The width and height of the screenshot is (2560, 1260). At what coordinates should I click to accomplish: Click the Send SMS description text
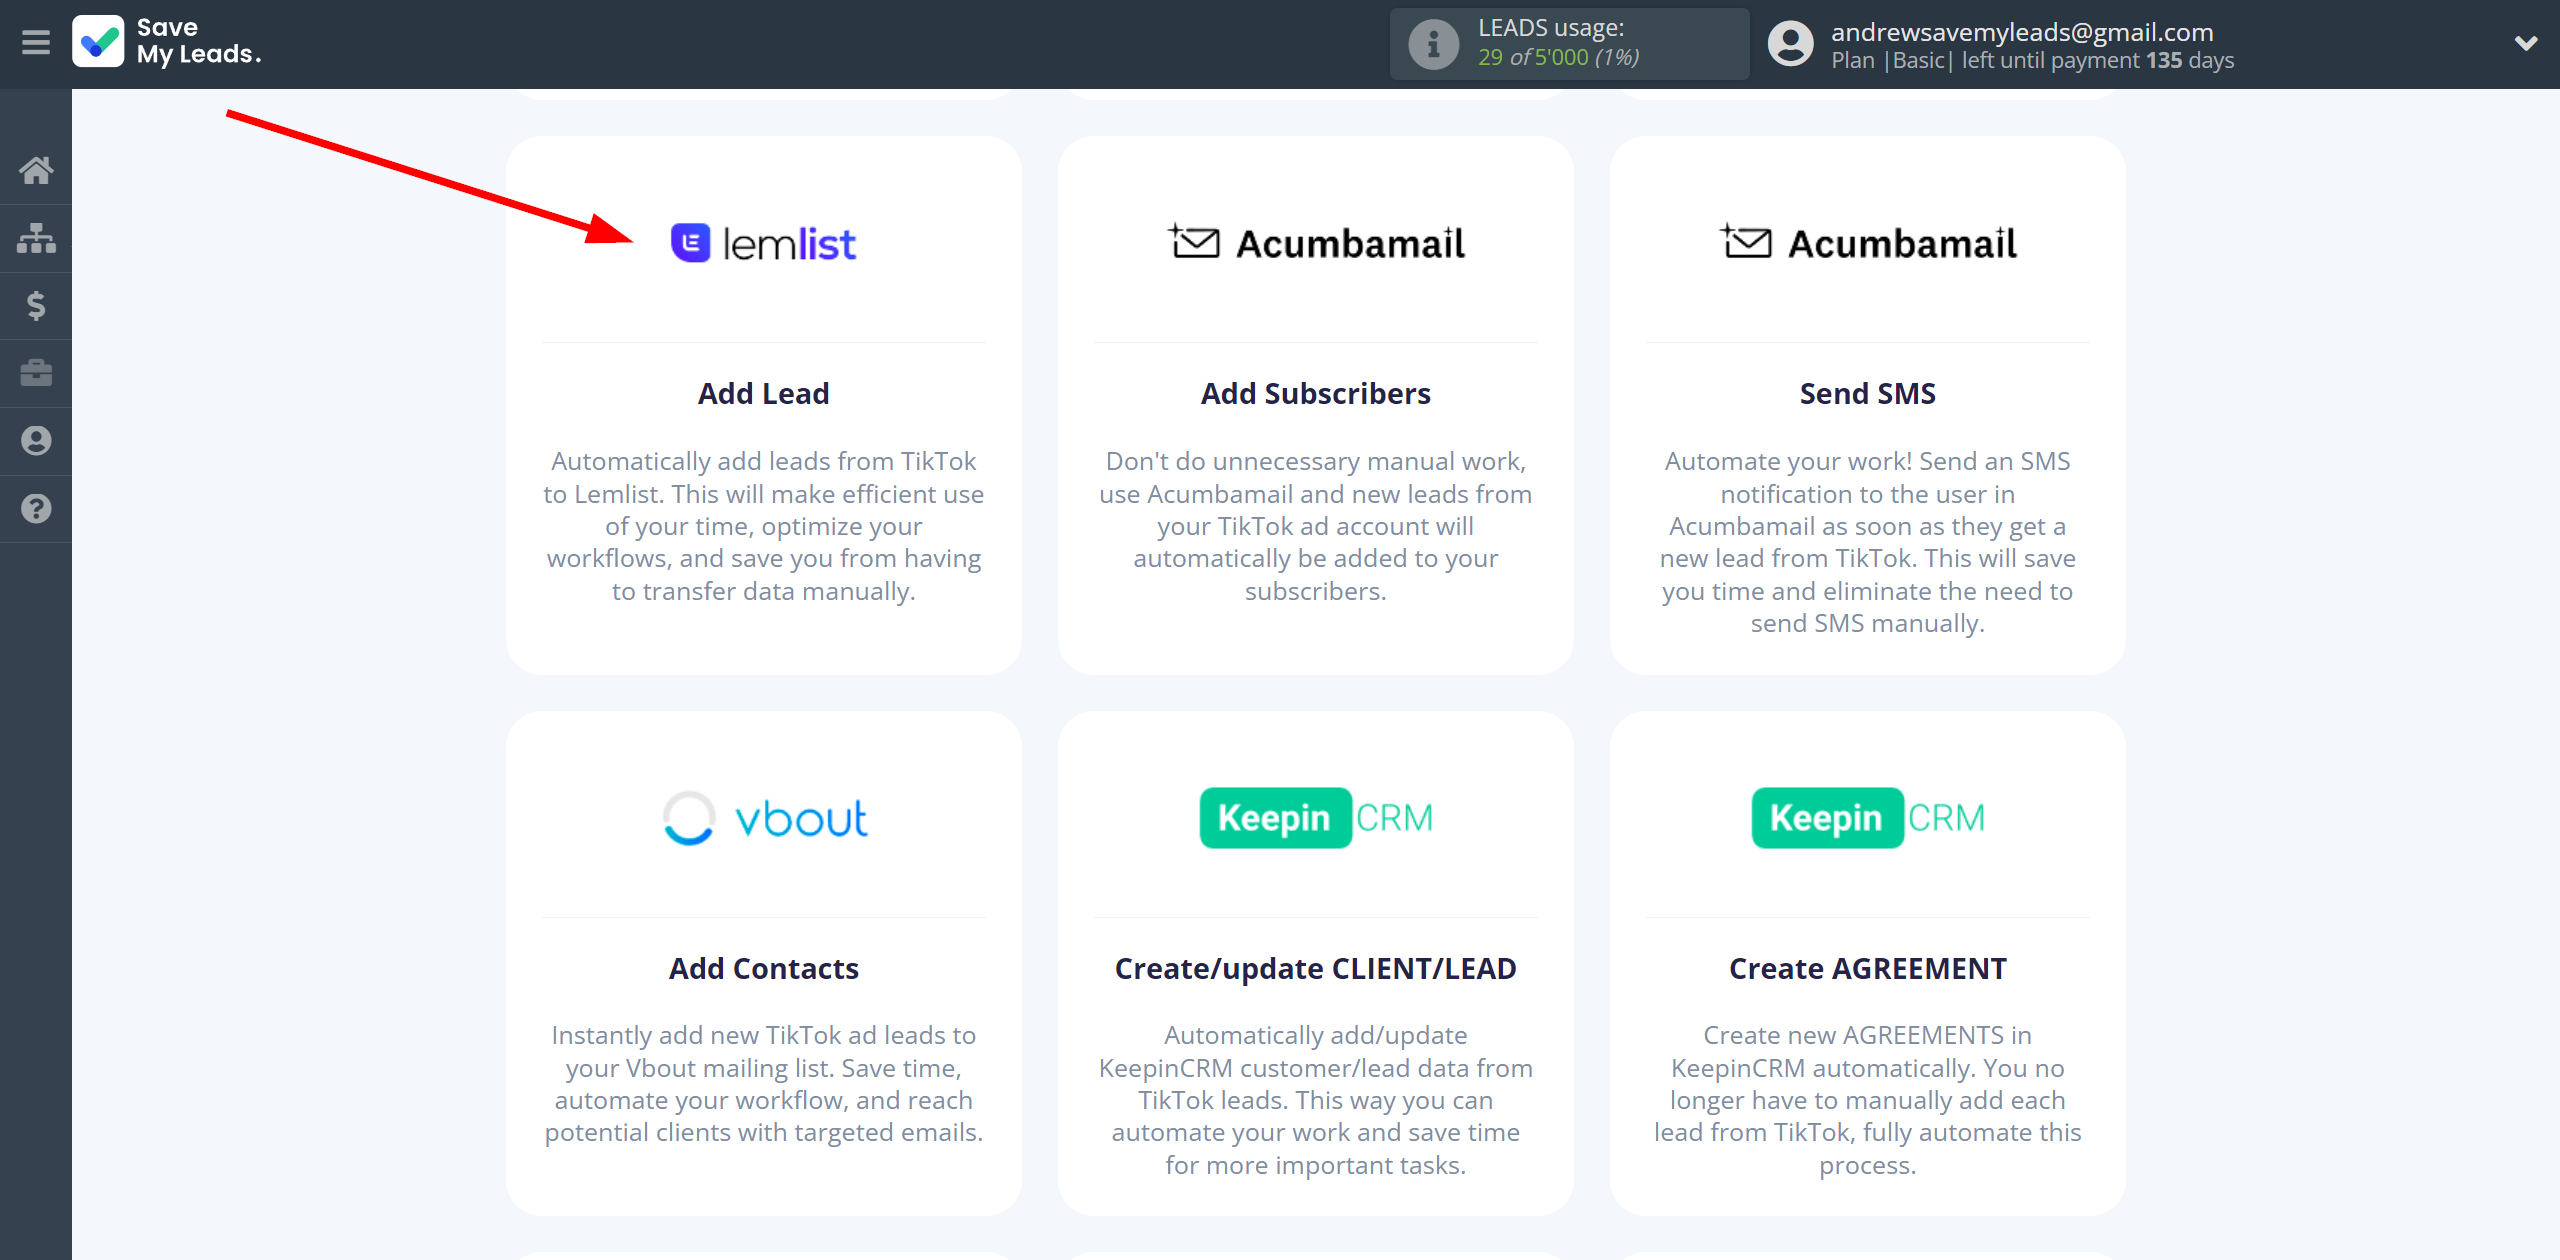coord(1868,542)
